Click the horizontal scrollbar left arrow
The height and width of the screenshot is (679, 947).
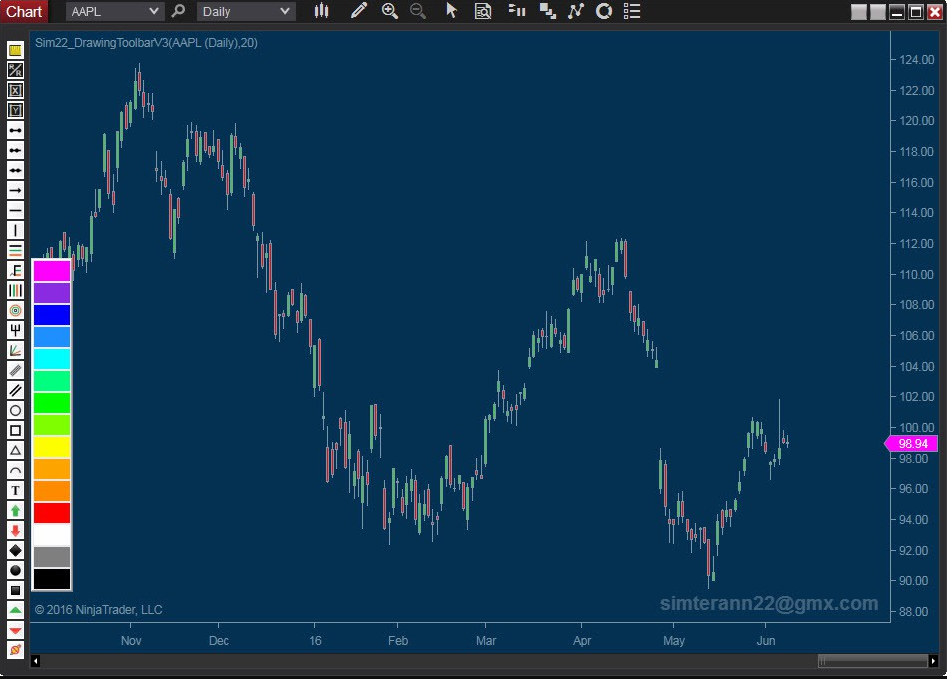click(36, 661)
